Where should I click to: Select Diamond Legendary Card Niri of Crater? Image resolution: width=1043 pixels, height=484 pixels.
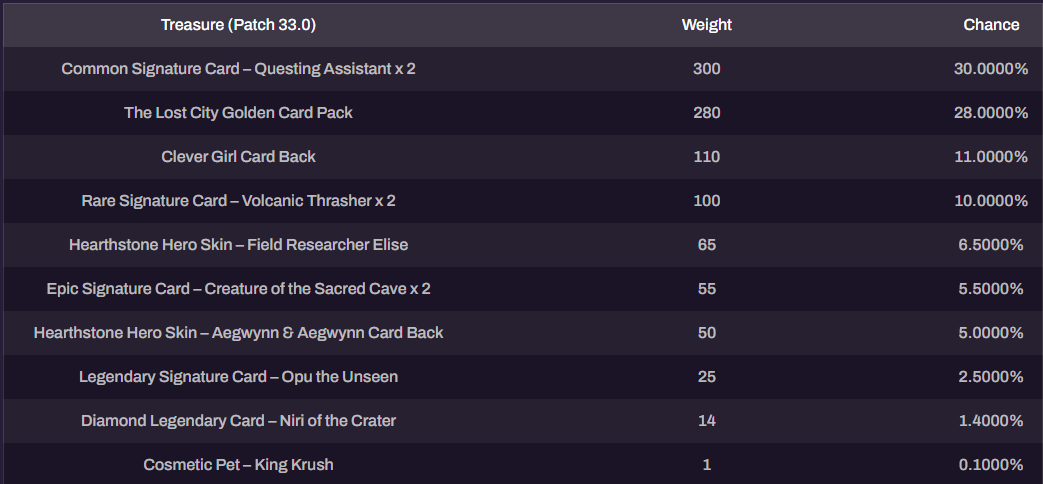238,420
